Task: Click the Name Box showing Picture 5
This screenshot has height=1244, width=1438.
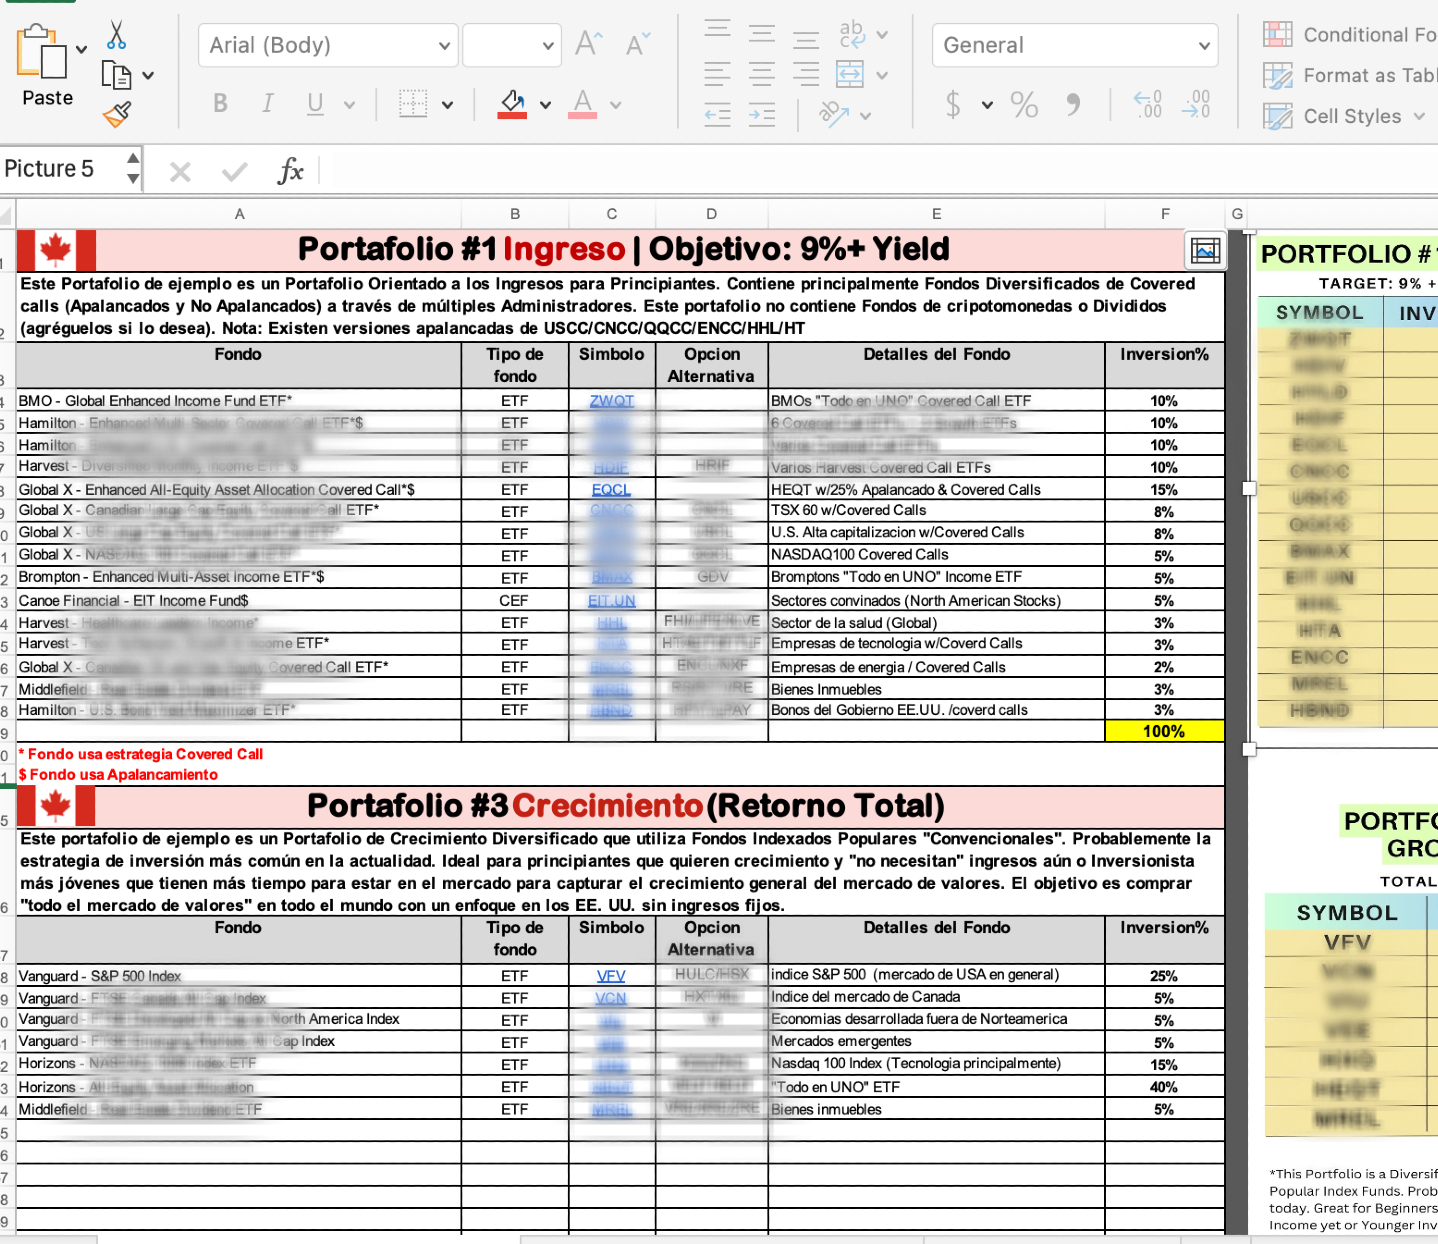Action: (62, 169)
